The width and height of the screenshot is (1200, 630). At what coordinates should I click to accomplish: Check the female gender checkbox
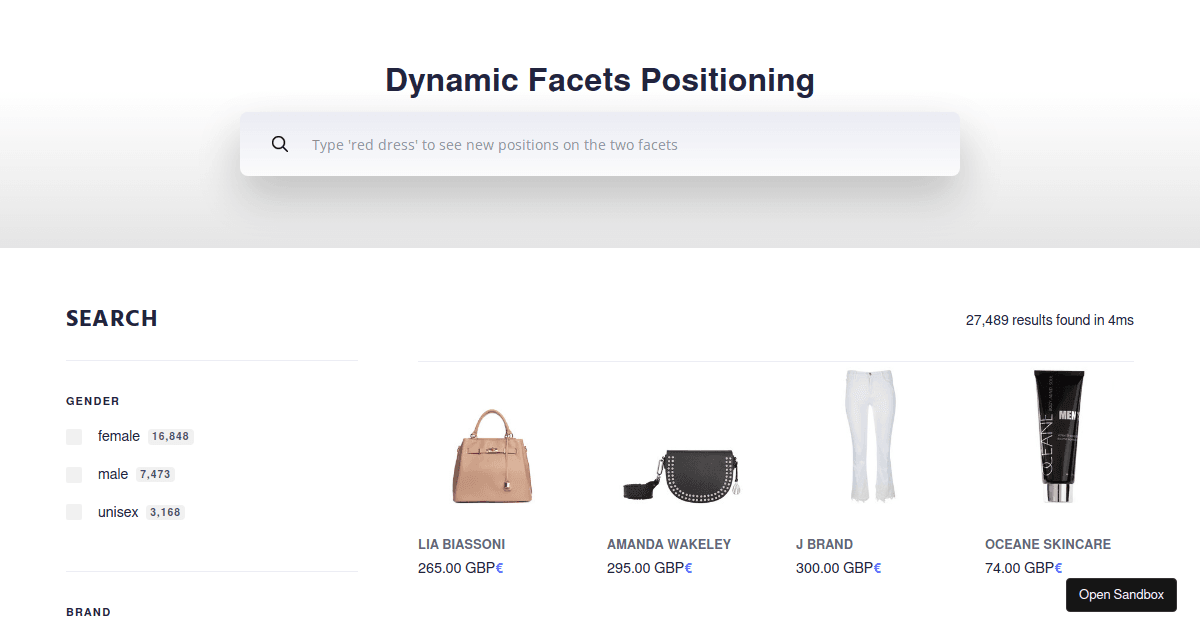click(x=74, y=437)
